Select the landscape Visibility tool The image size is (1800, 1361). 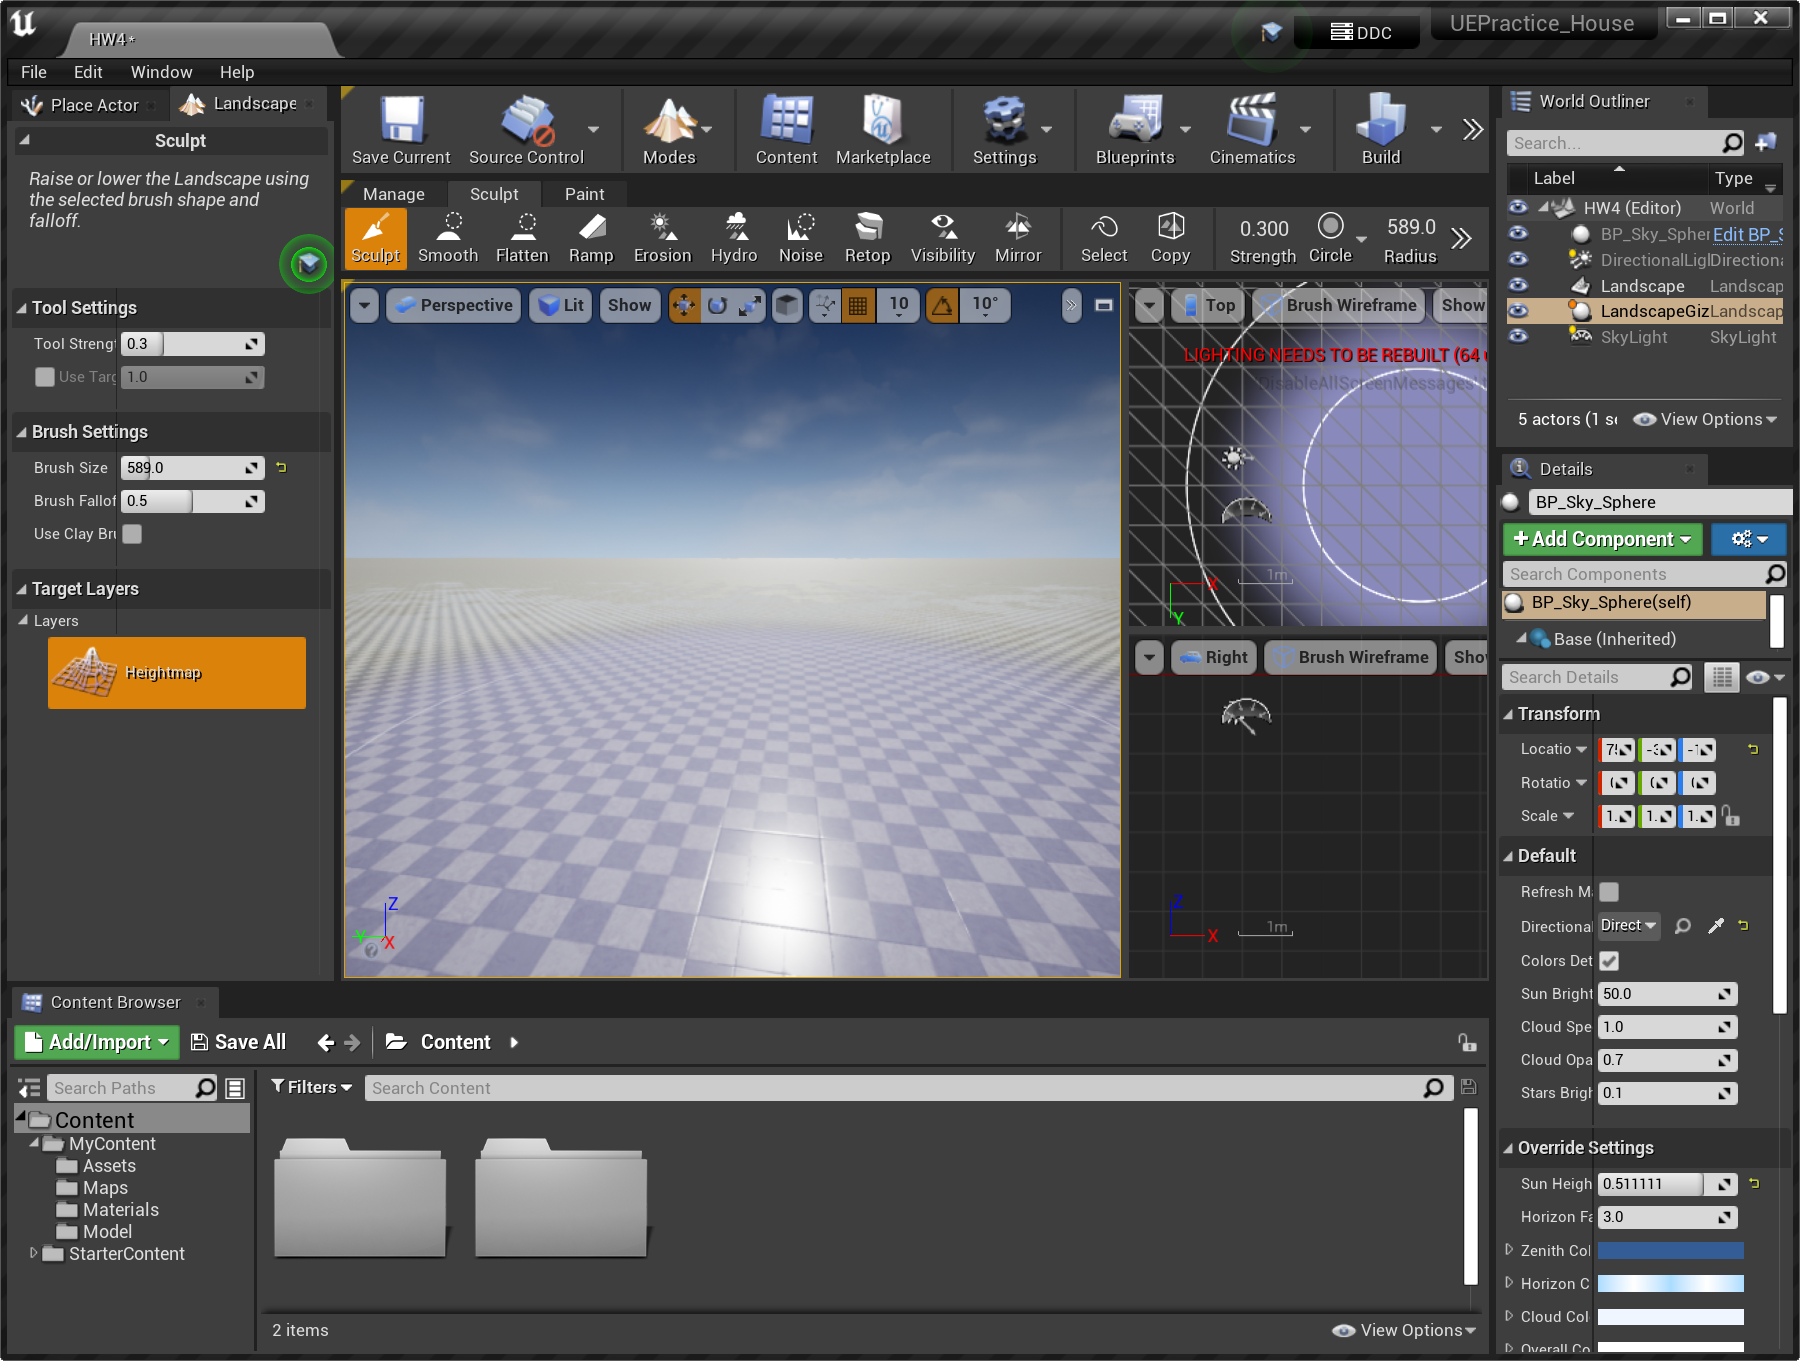point(942,239)
